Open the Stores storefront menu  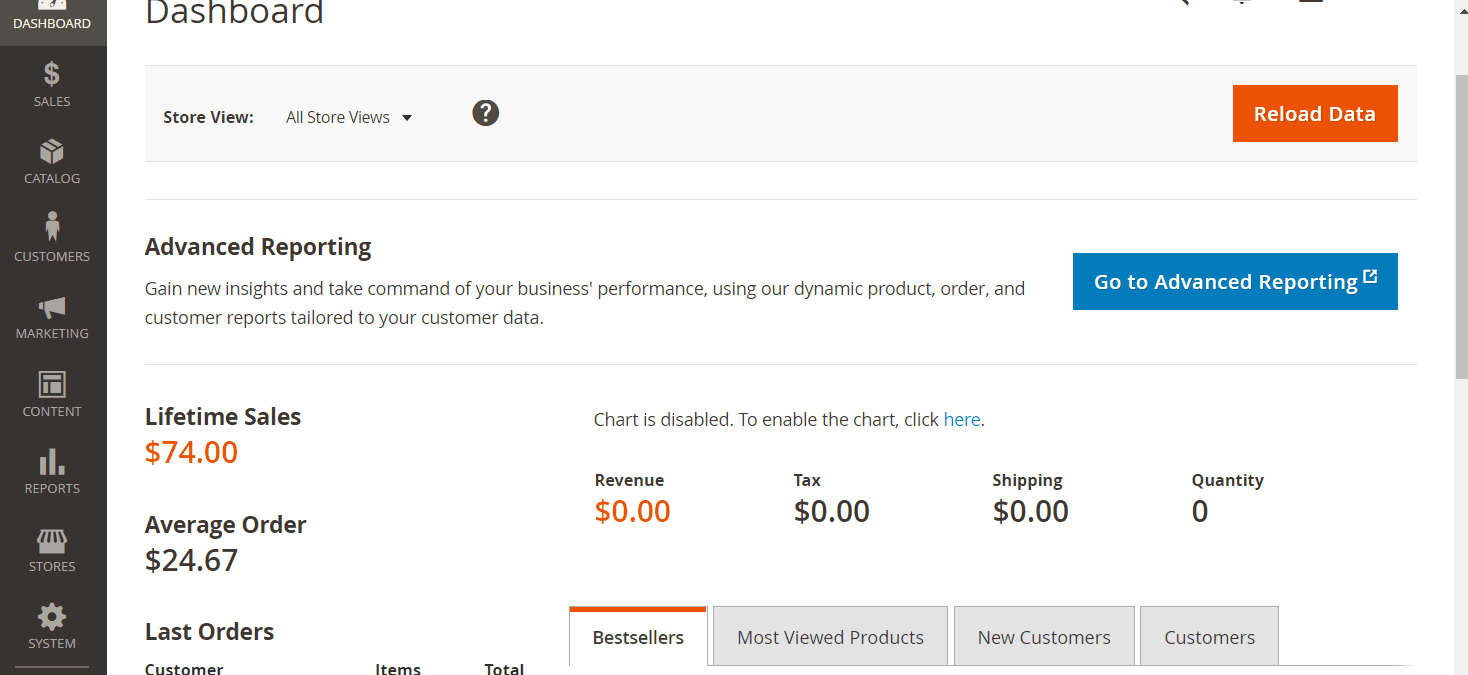click(52, 549)
